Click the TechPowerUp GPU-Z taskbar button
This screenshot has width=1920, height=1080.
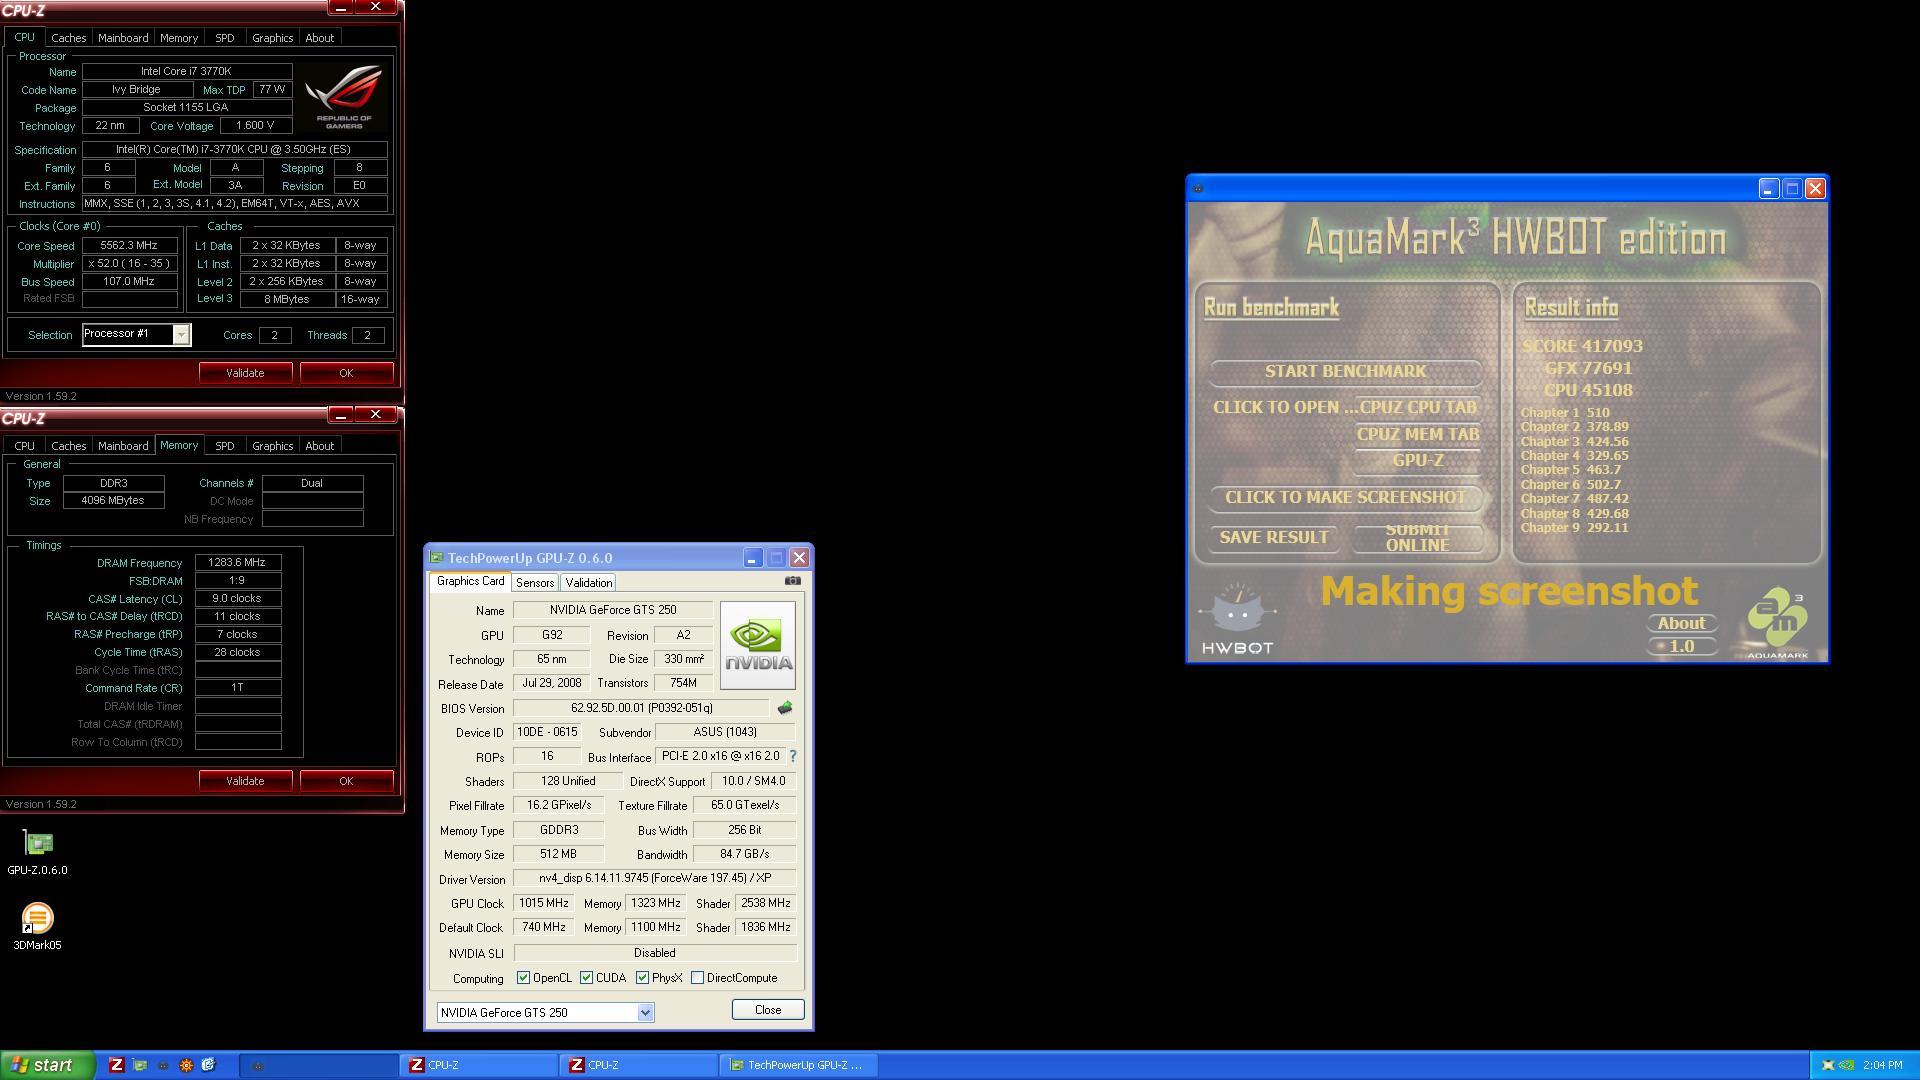798,1065
